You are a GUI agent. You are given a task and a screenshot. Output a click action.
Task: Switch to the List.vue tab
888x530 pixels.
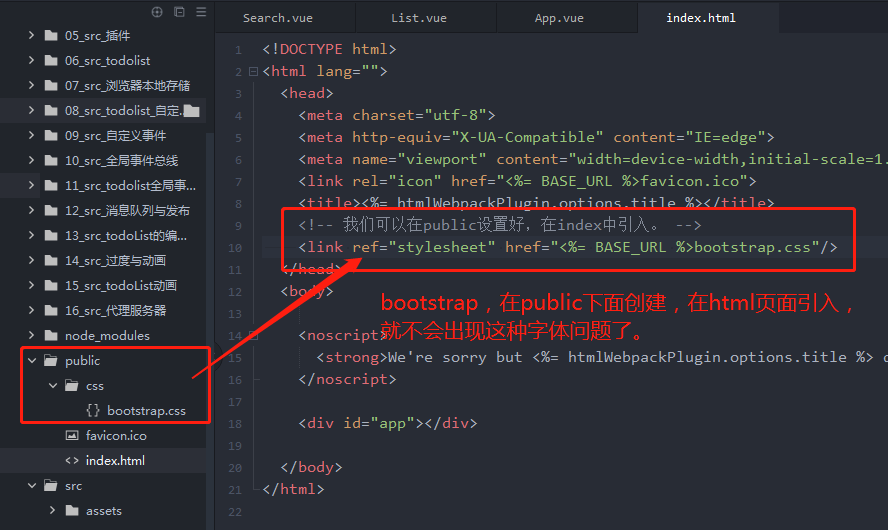(x=419, y=18)
